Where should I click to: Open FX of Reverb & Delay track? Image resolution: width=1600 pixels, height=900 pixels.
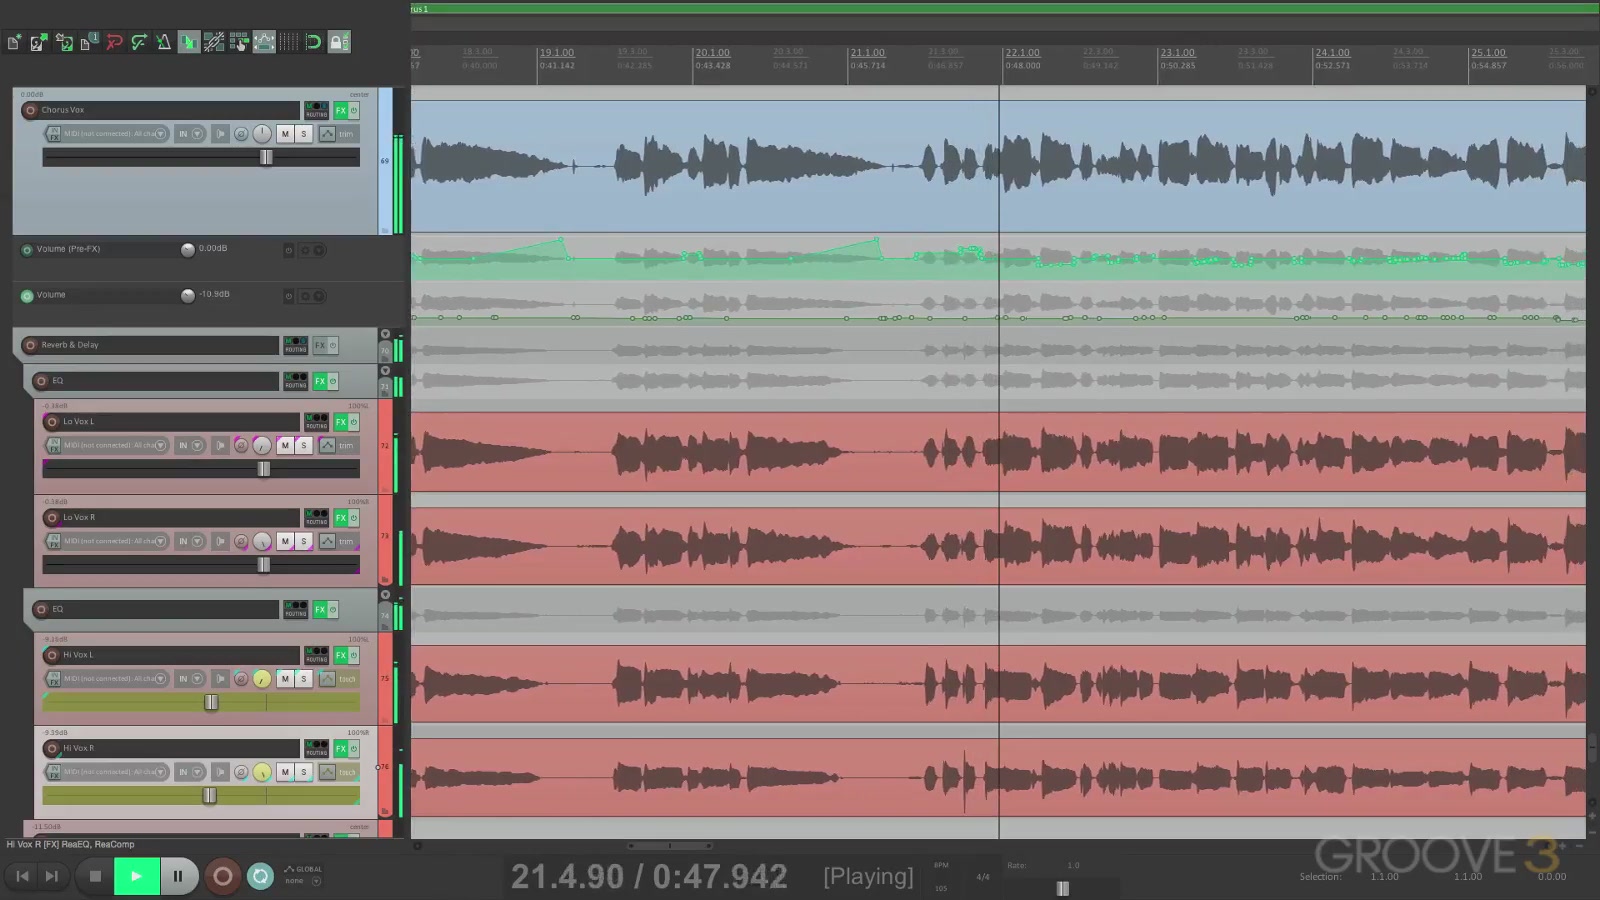pyautogui.click(x=320, y=345)
